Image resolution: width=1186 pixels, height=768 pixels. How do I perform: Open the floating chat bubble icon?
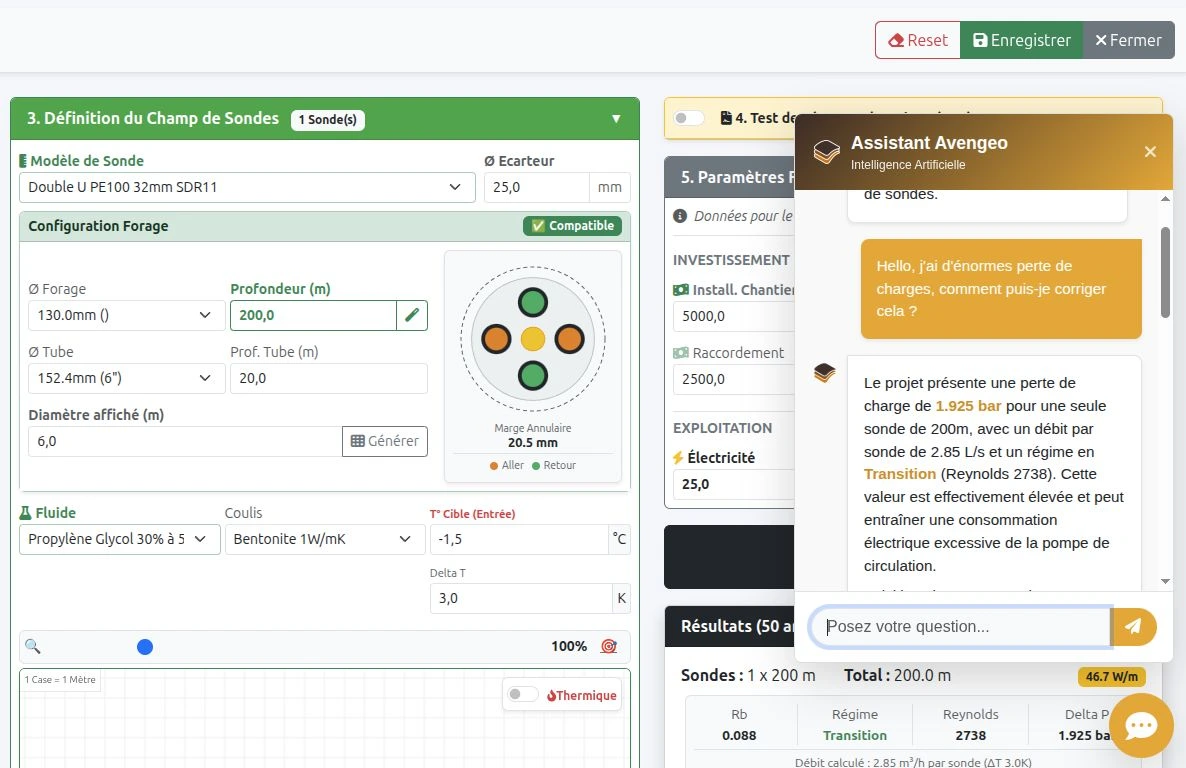coord(1141,725)
